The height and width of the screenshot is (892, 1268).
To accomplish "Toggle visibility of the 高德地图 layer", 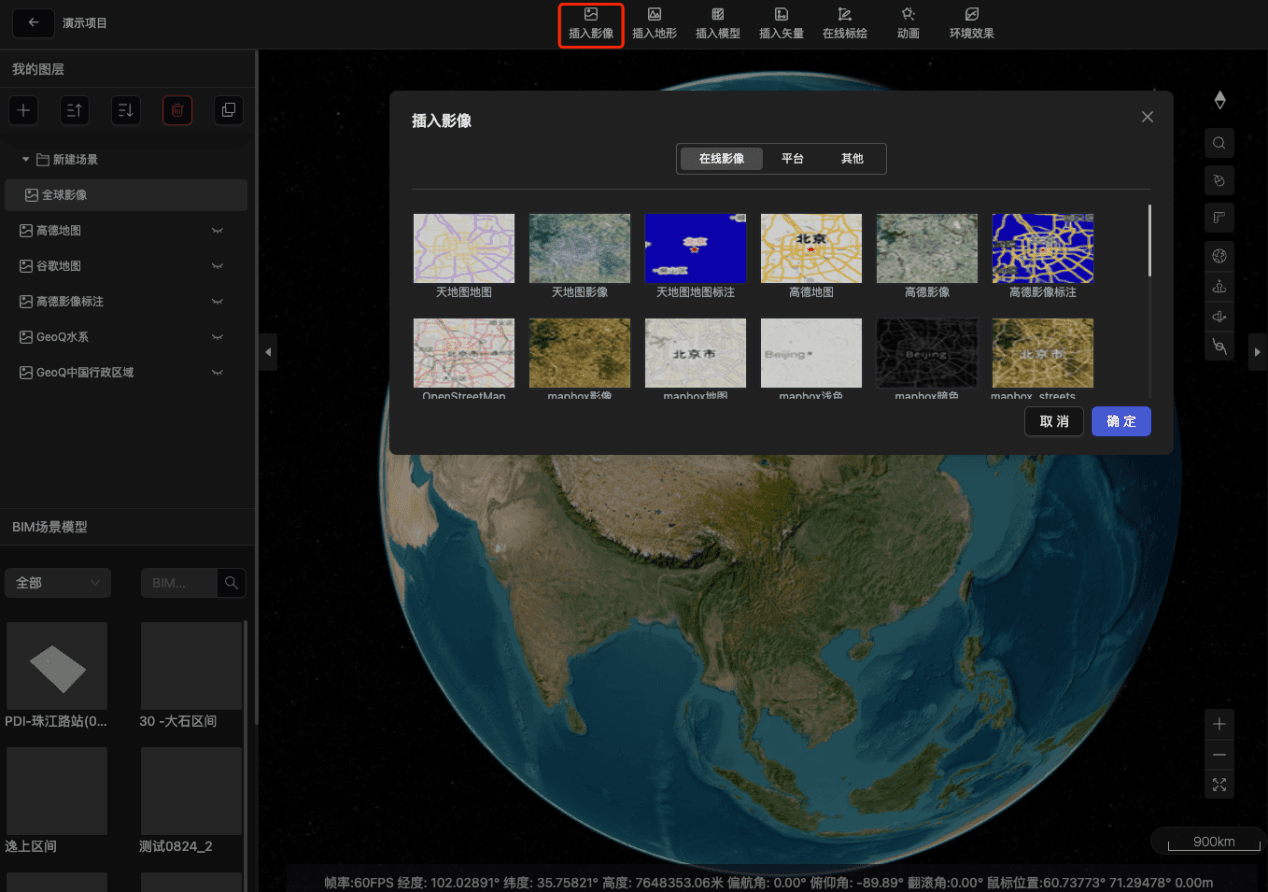I will click(x=217, y=231).
